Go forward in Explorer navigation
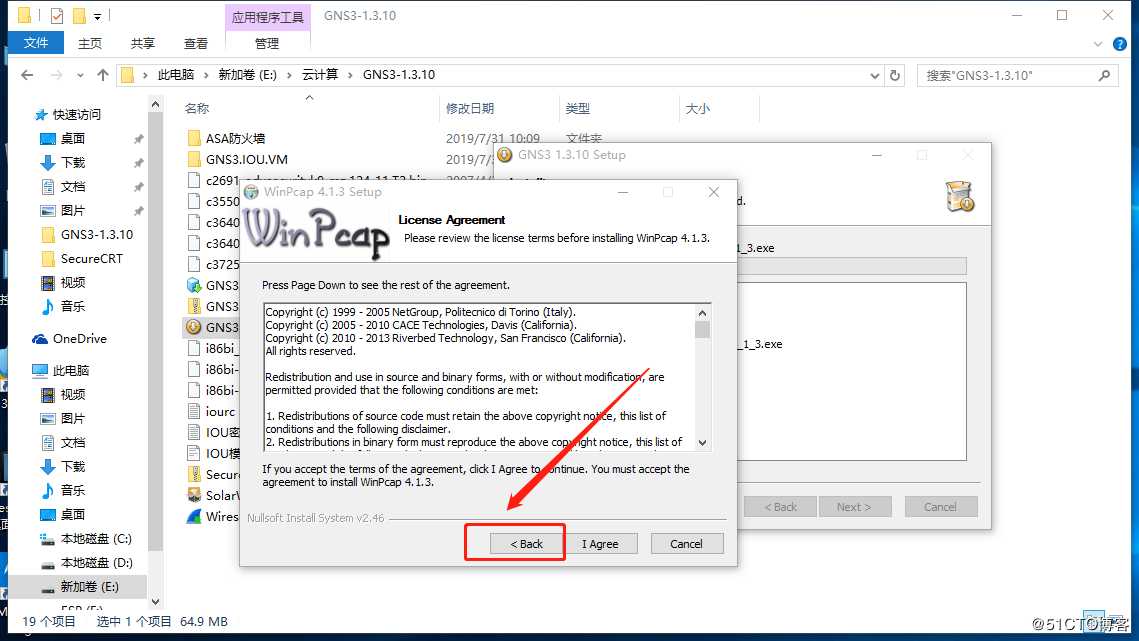This screenshot has height=641, width=1139. (56, 75)
